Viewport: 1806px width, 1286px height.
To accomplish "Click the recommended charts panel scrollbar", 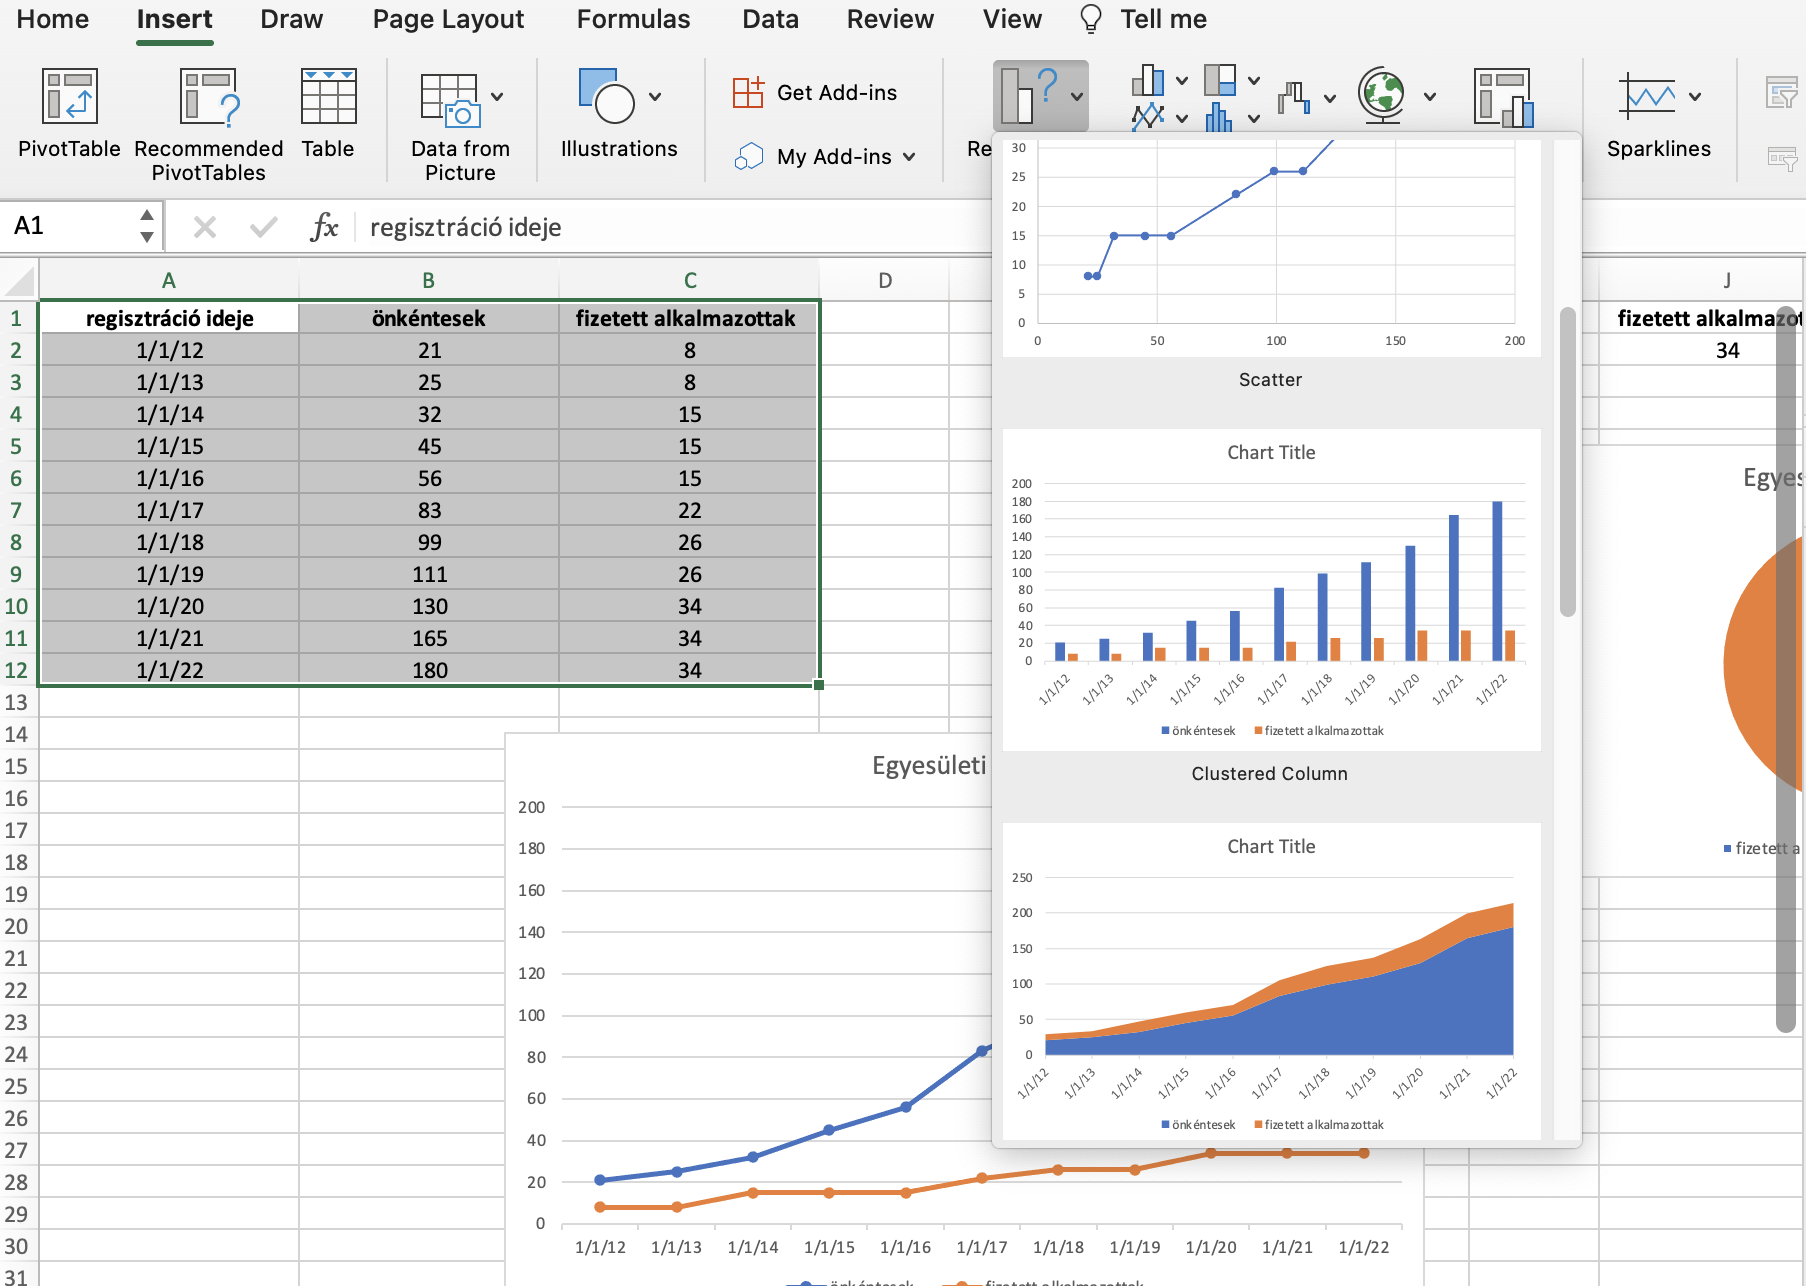I will pyautogui.click(x=1567, y=460).
